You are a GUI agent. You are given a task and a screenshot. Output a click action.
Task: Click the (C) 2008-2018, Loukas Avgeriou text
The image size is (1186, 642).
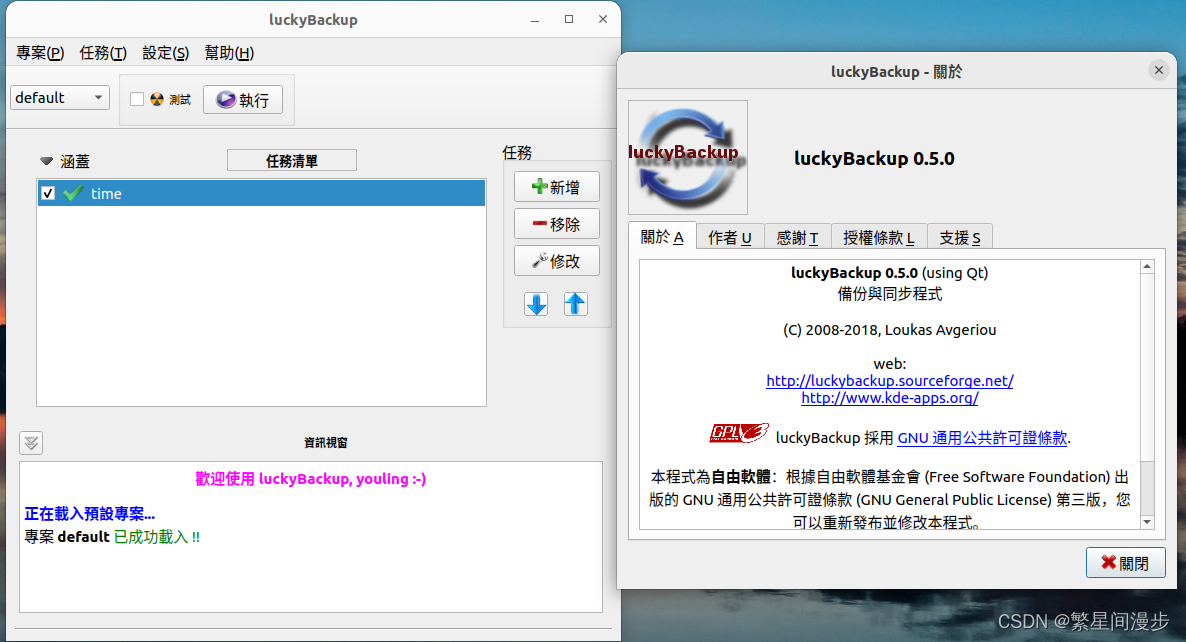pyautogui.click(x=890, y=330)
